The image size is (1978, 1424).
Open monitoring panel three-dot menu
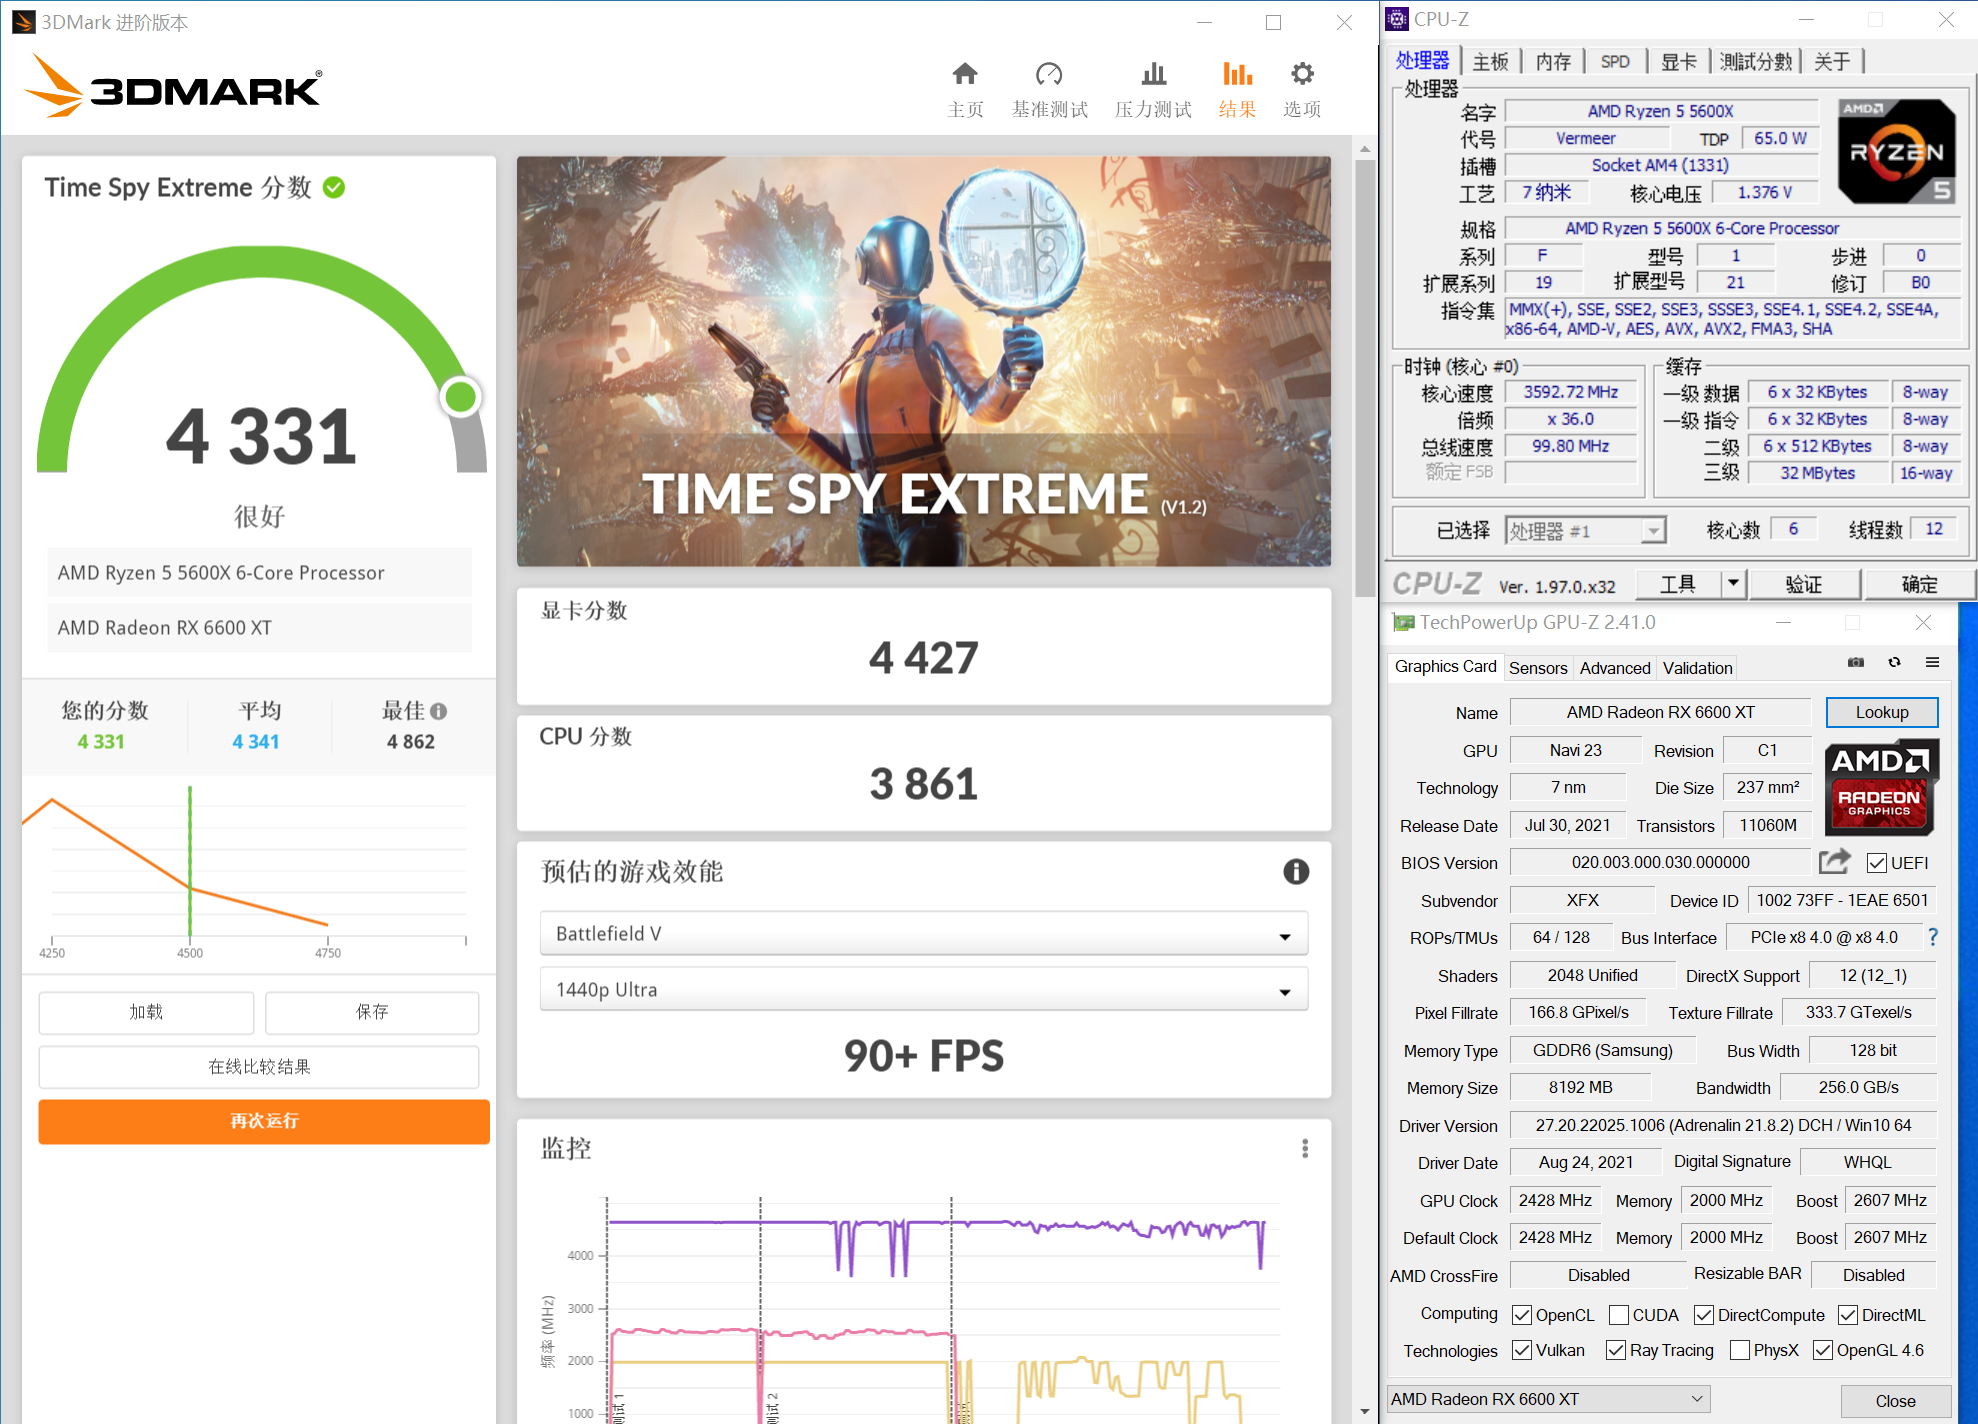tap(1305, 1148)
